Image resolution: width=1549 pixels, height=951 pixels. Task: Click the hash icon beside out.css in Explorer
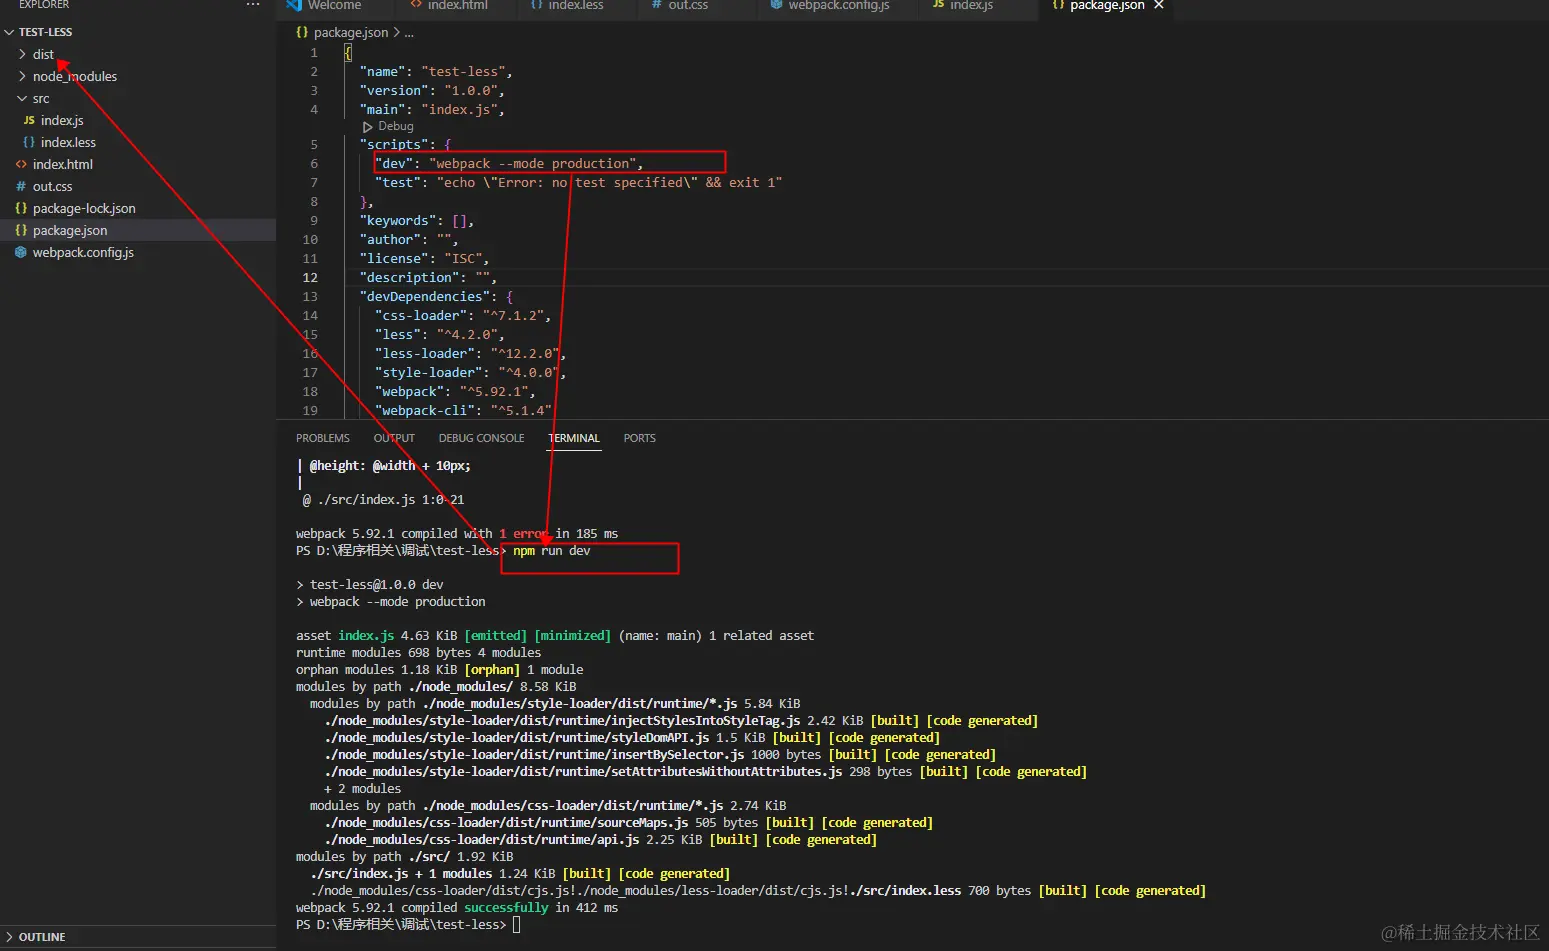21,186
